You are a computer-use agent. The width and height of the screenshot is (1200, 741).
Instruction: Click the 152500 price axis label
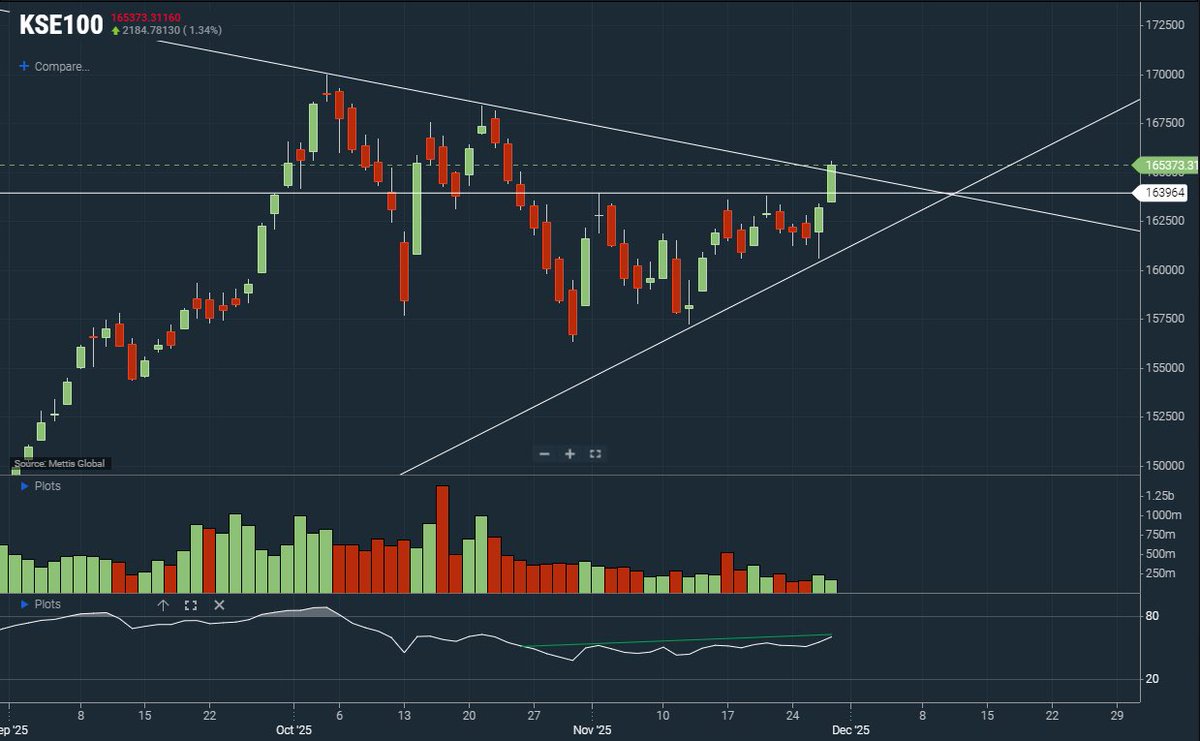pos(1167,417)
